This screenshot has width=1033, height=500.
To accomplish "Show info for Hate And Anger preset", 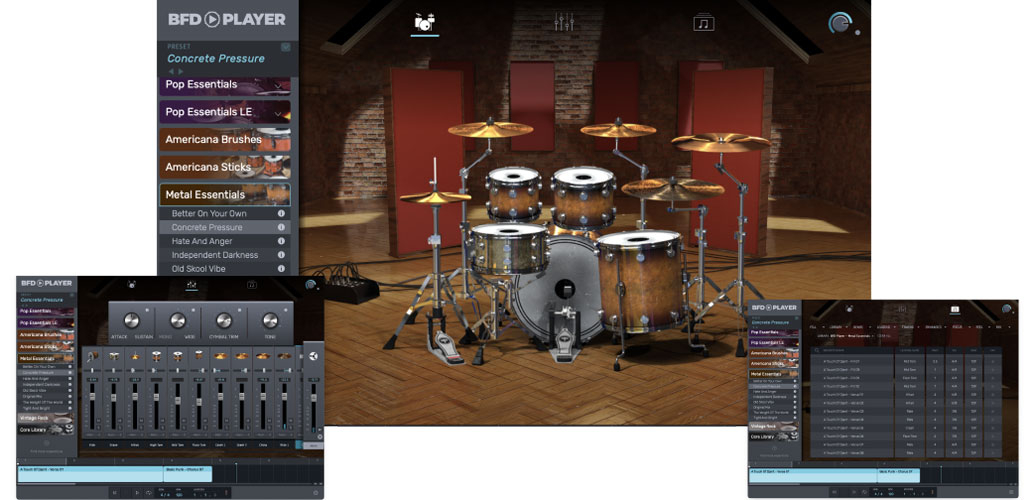I will click(x=281, y=241).
